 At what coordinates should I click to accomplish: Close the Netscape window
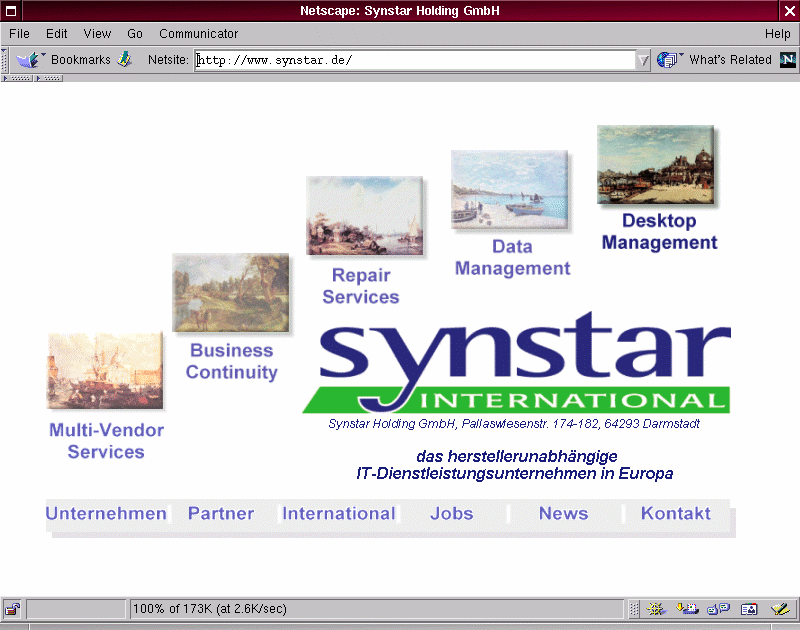(789, 10)
